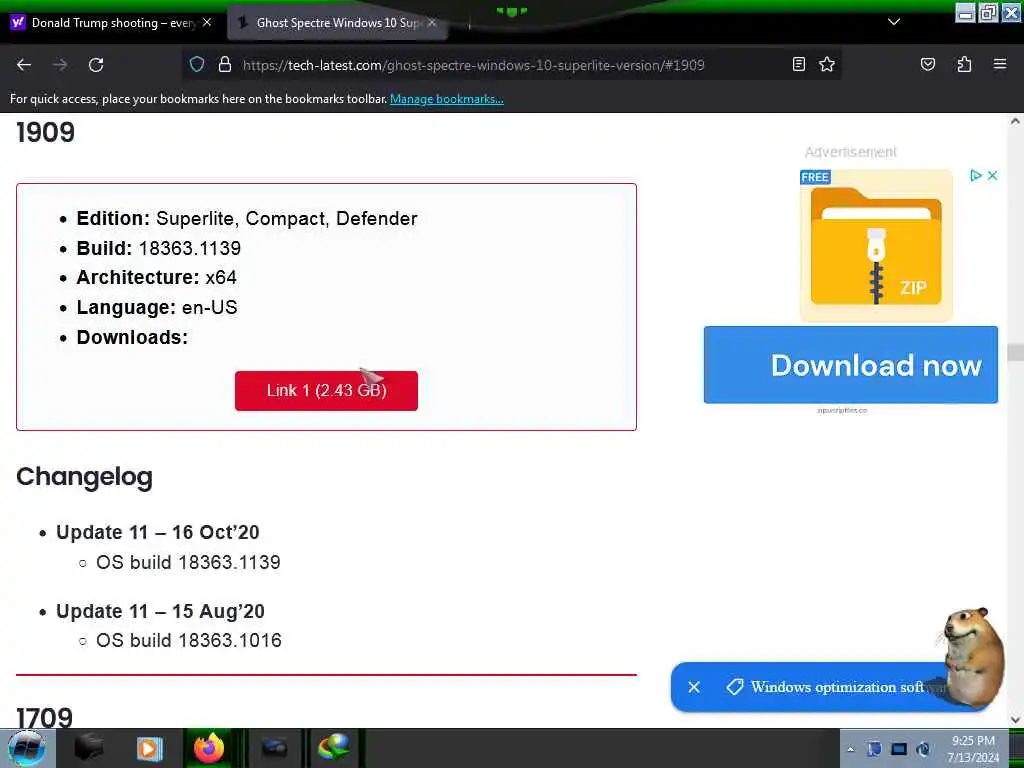Click the URL address field
1024x768 pixels.
[x=473, y=65]
